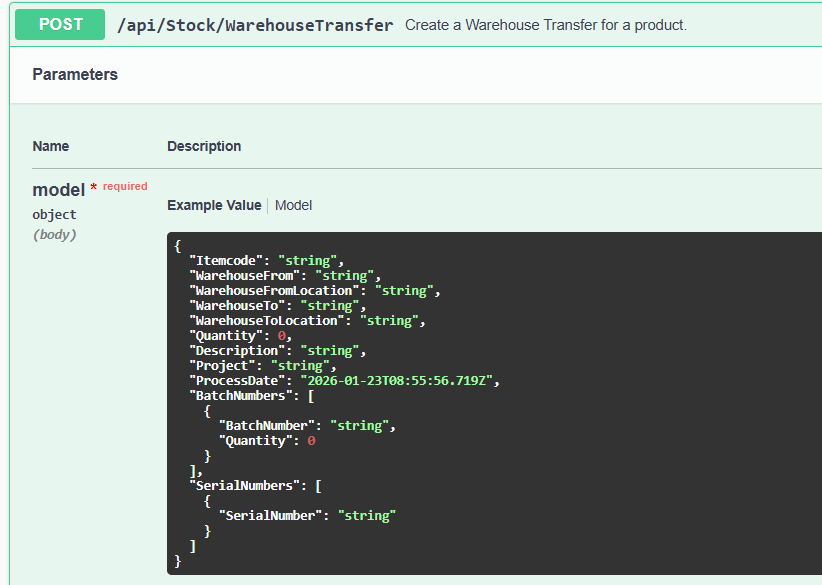Select the WarehouseFrom string value
This screenshot has width=822, height=585.
tap(241, 275)
